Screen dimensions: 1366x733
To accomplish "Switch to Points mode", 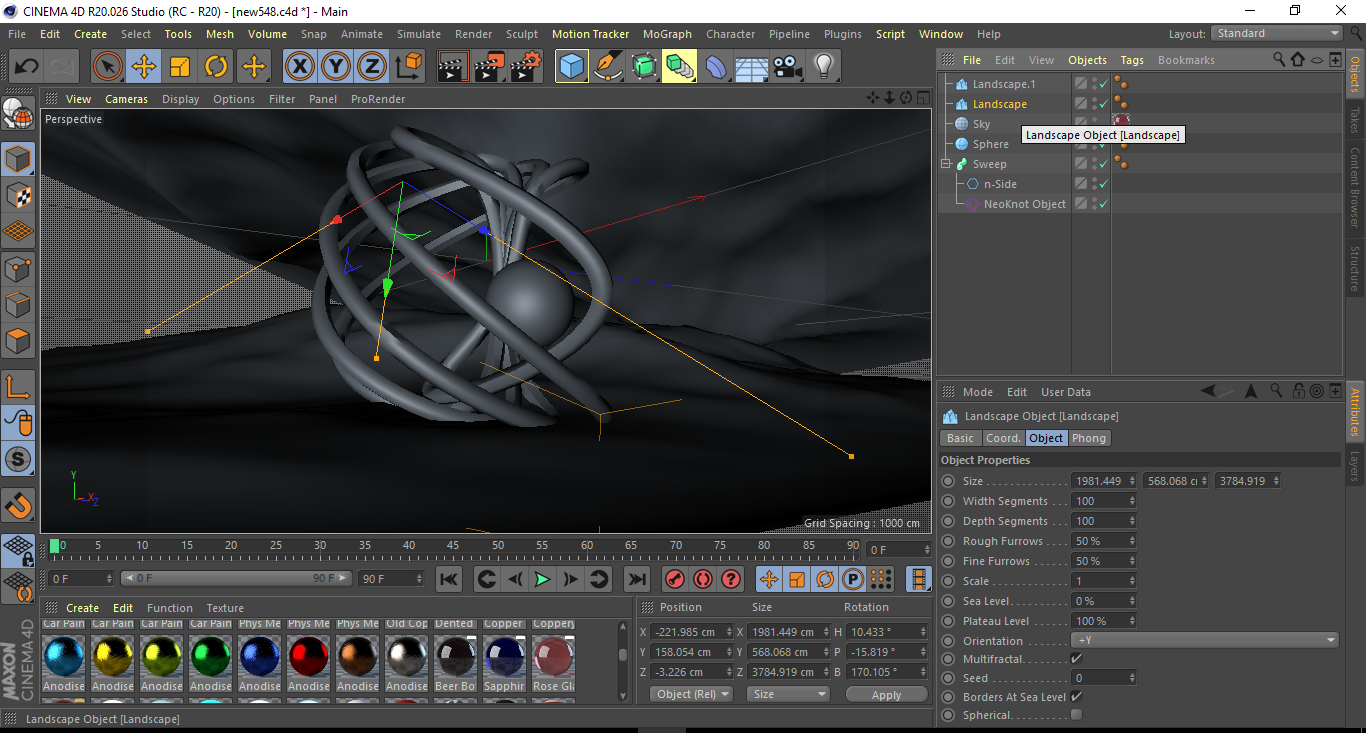I will tap(18, 268).
